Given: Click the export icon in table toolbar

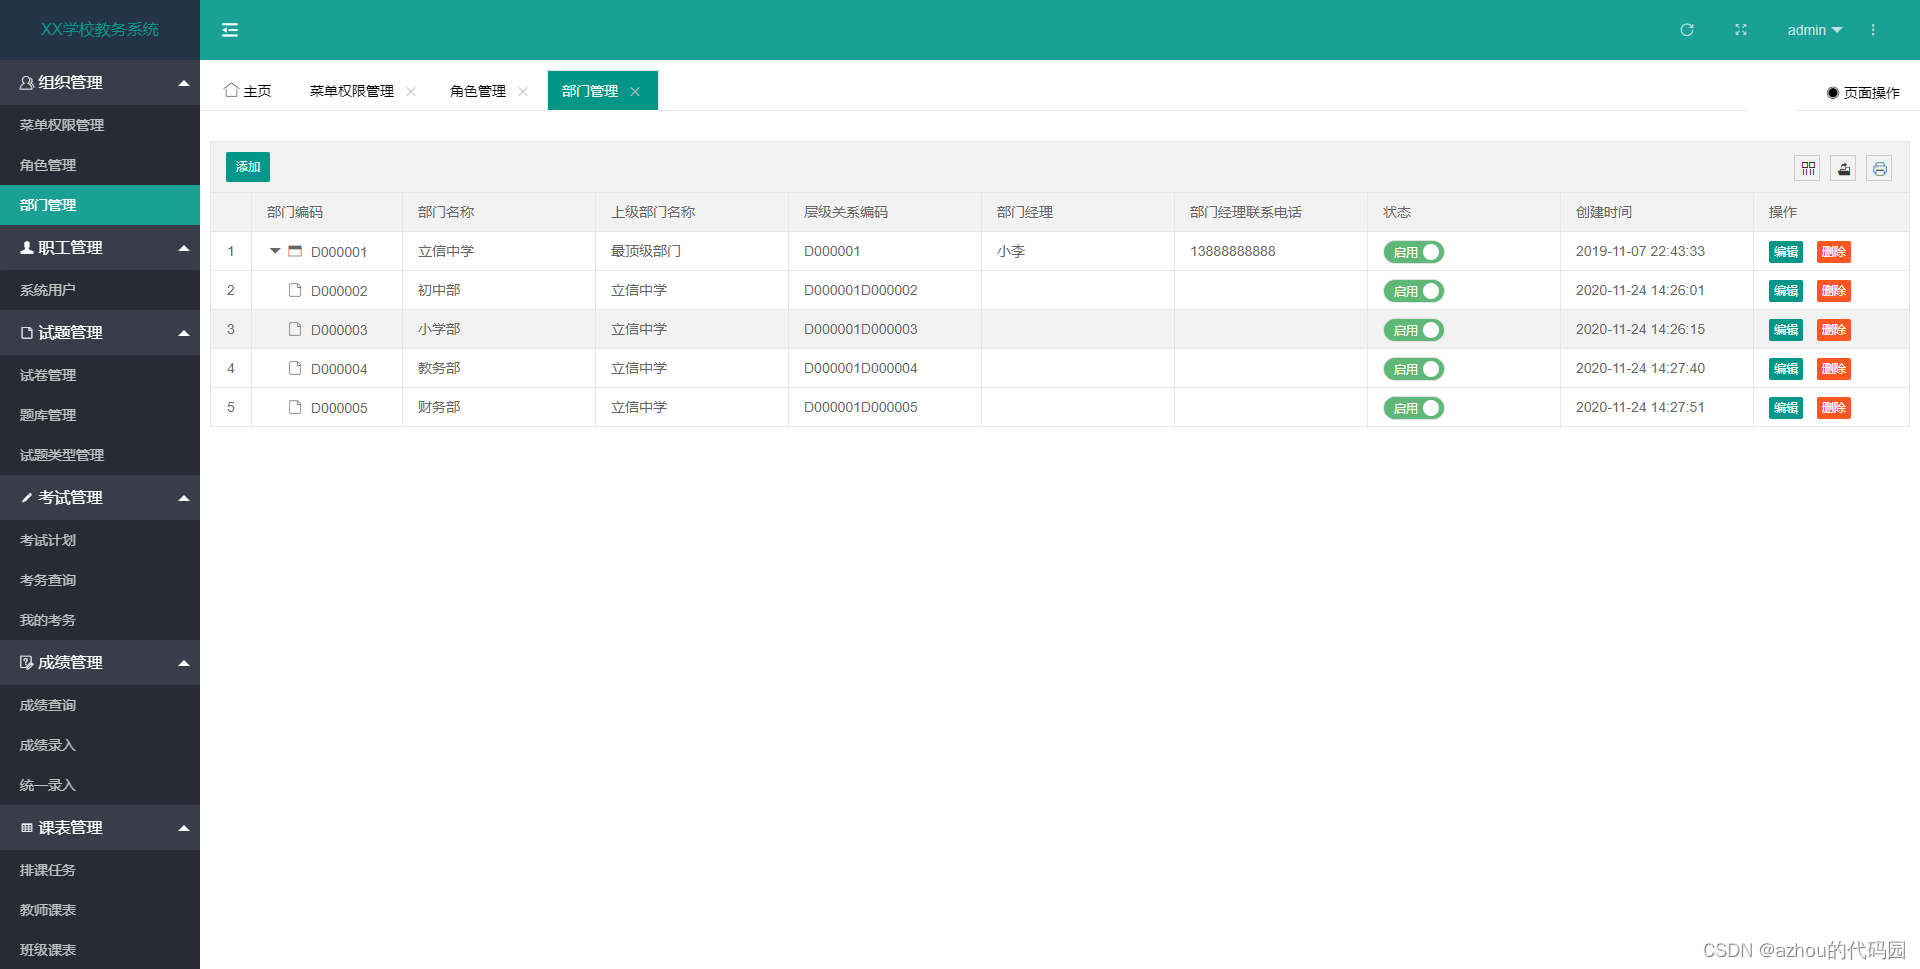Looking at the screenshot, I should pyautogui.click(x=1844, y=168).
